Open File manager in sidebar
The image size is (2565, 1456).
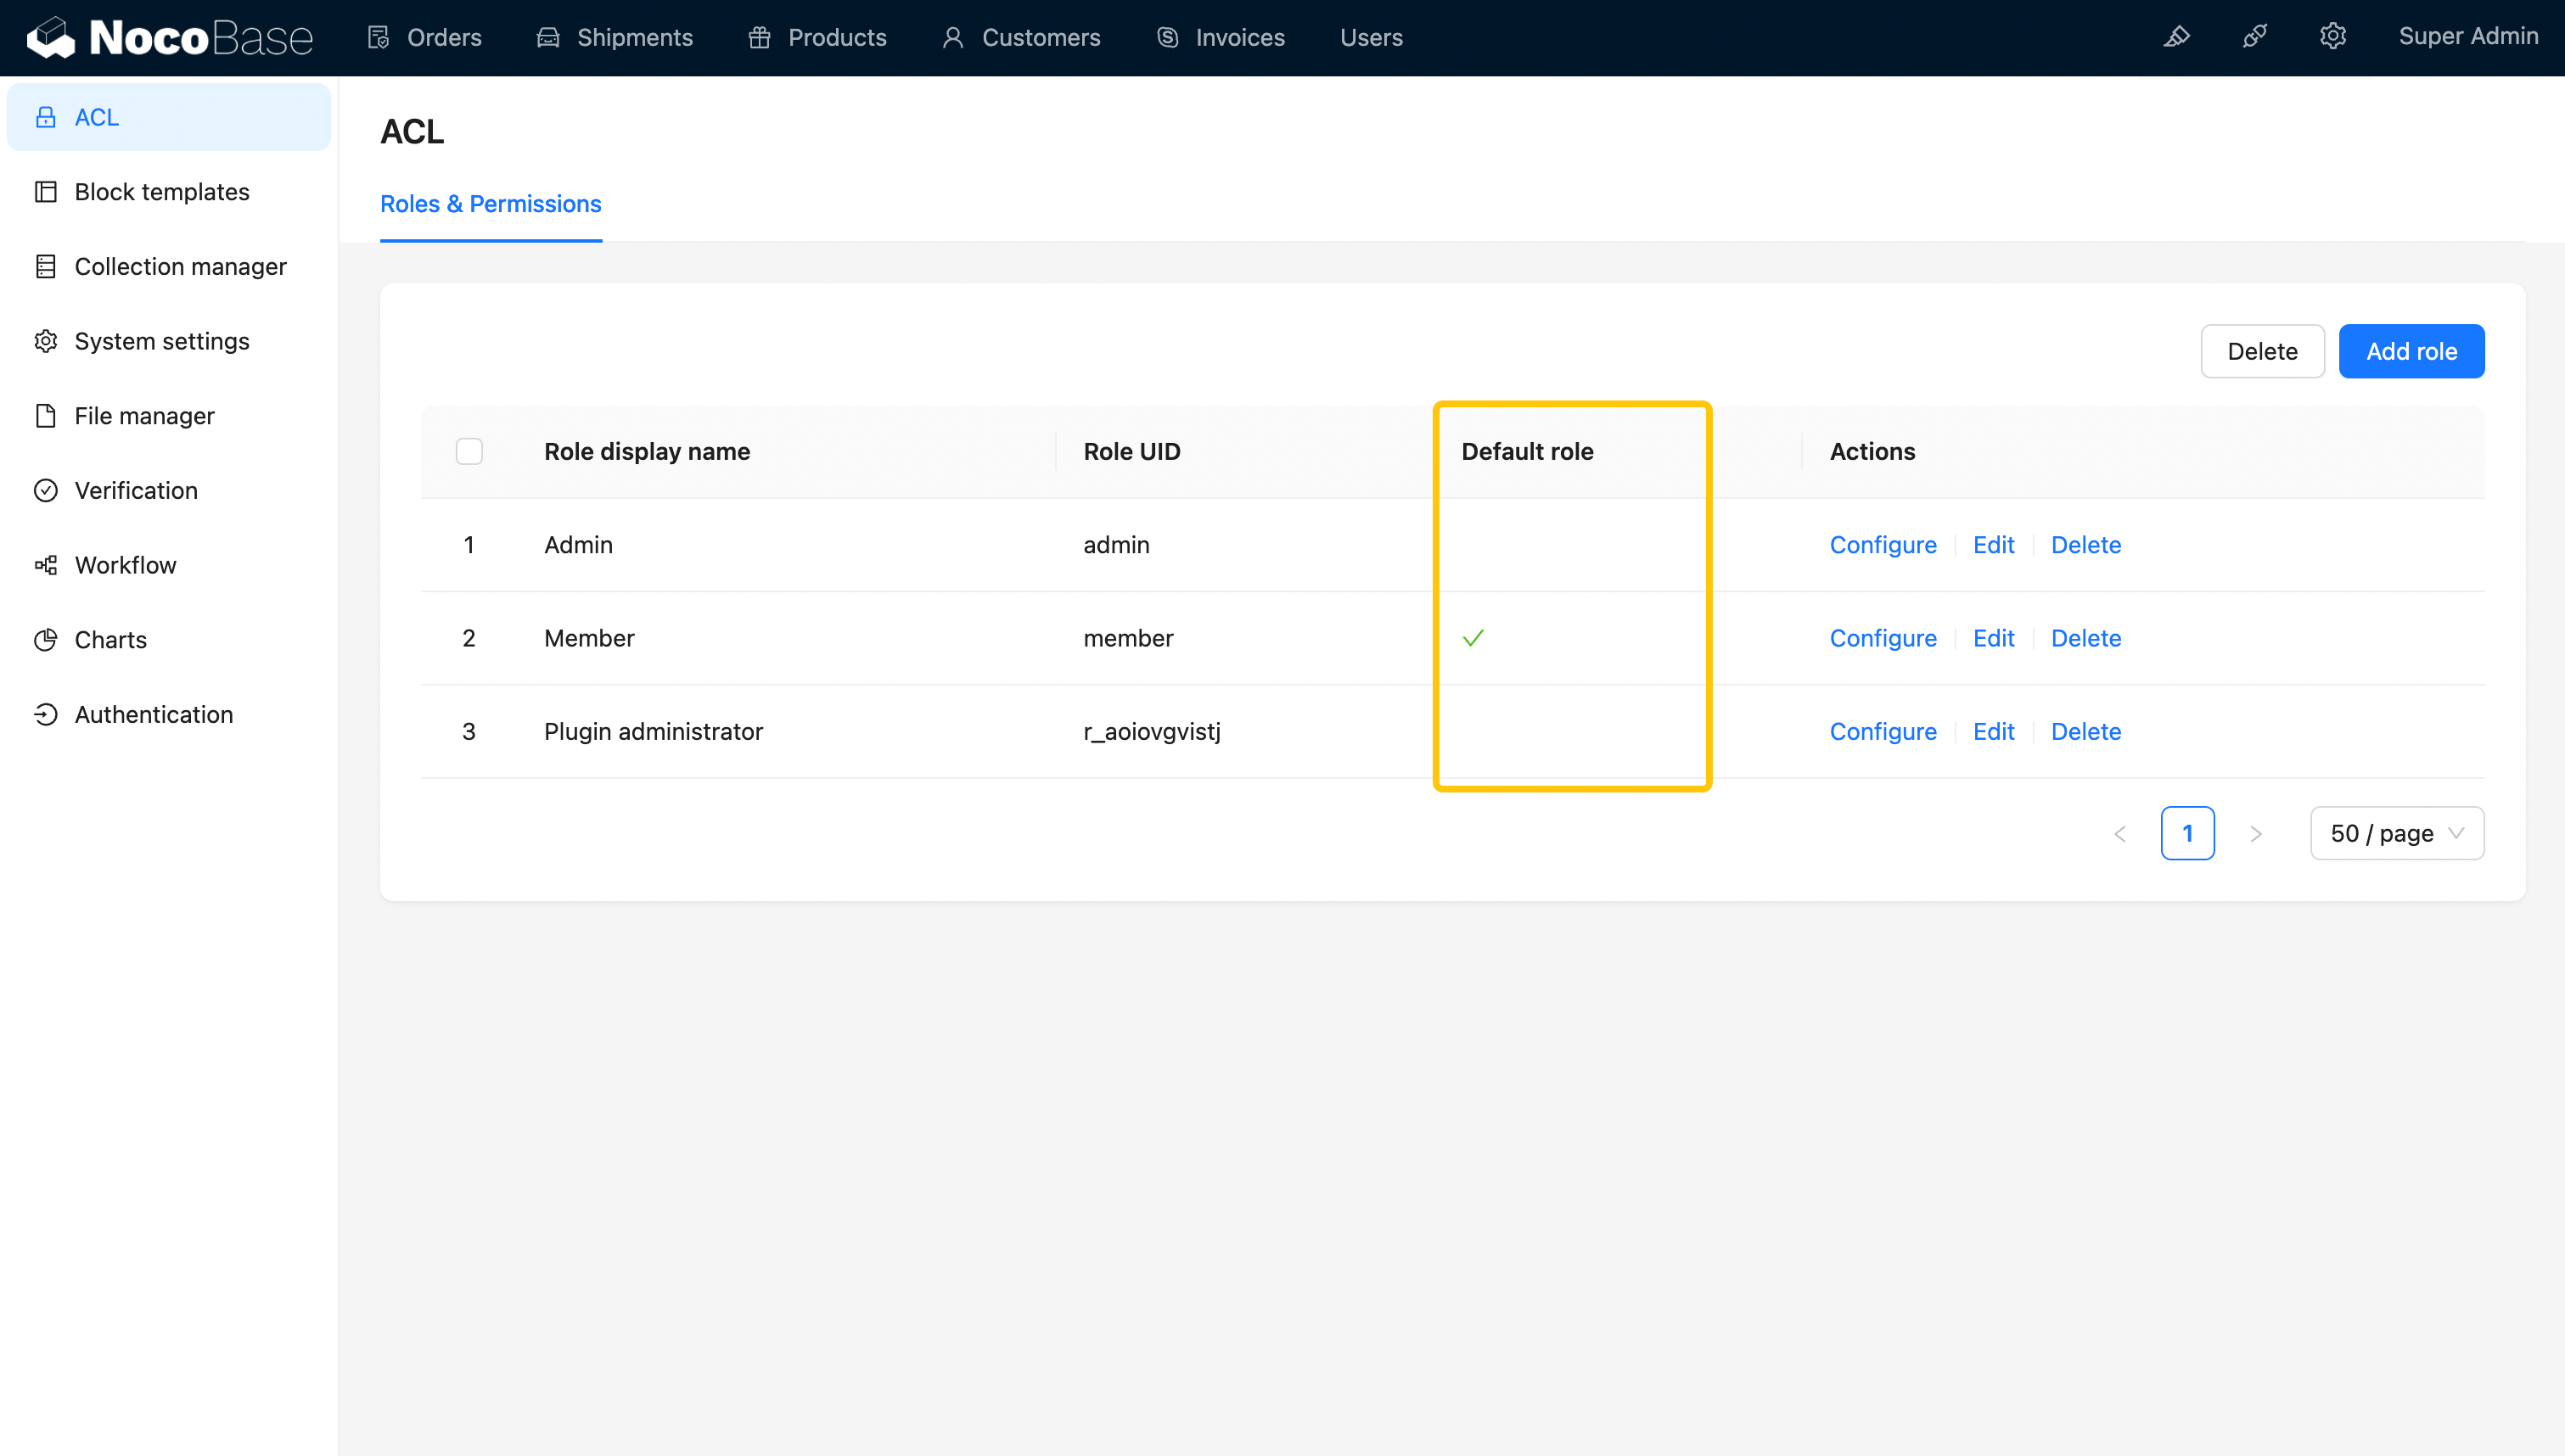point(144,416)
